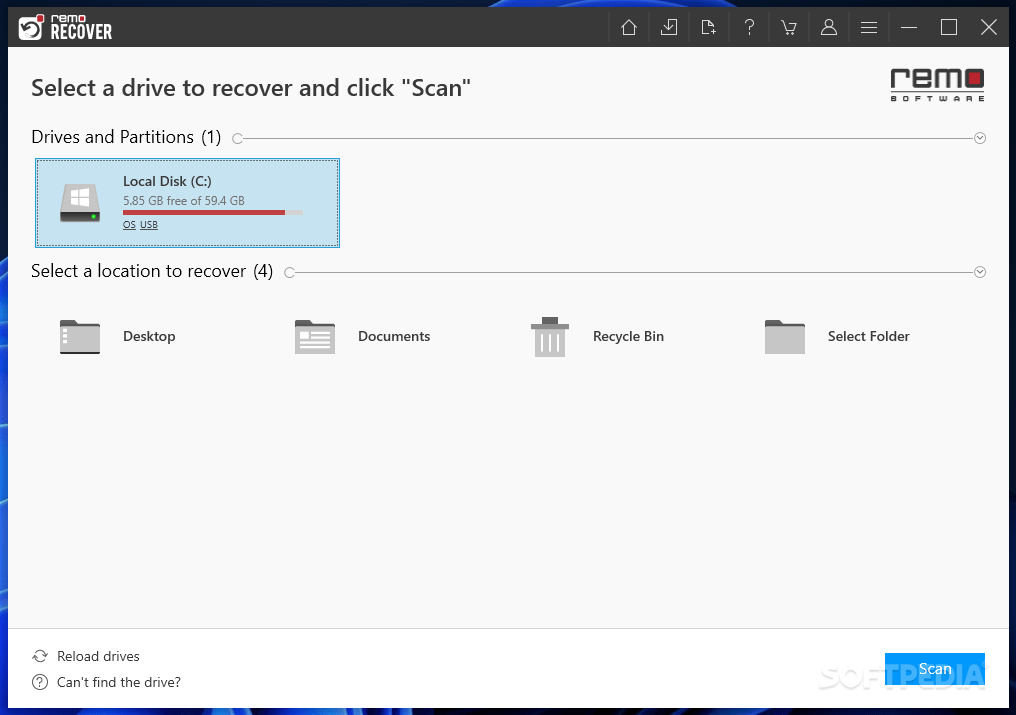
Task: Open the Home screen icon
Action: pyautogui.click(x=628, y=27)
